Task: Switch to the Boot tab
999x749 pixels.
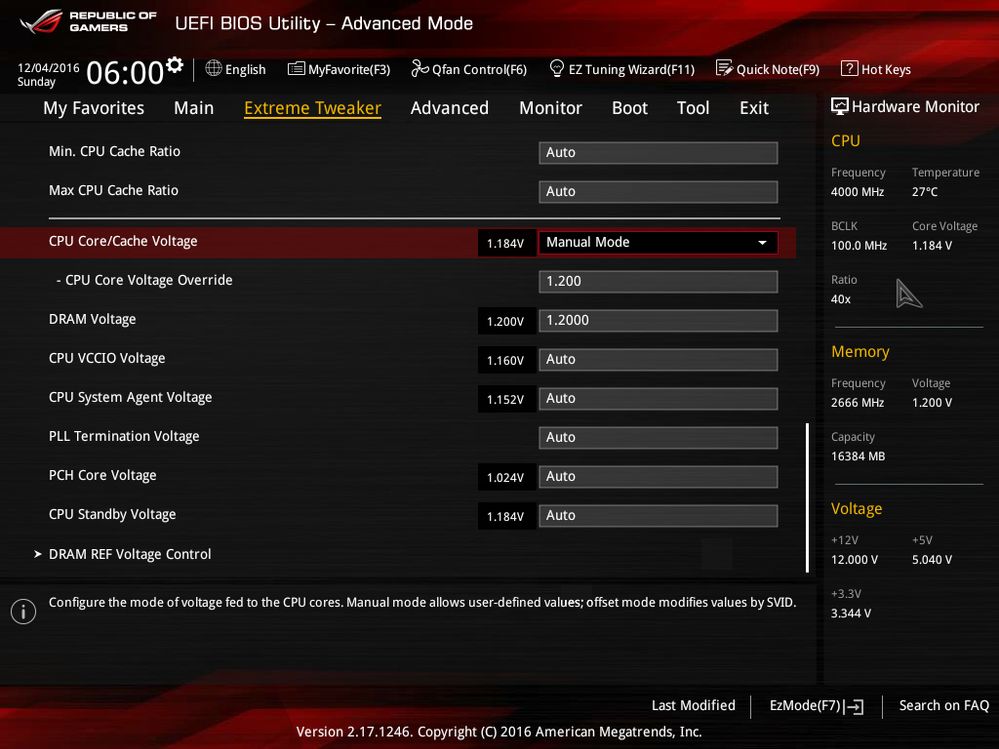Action: (x=629, y=108)
